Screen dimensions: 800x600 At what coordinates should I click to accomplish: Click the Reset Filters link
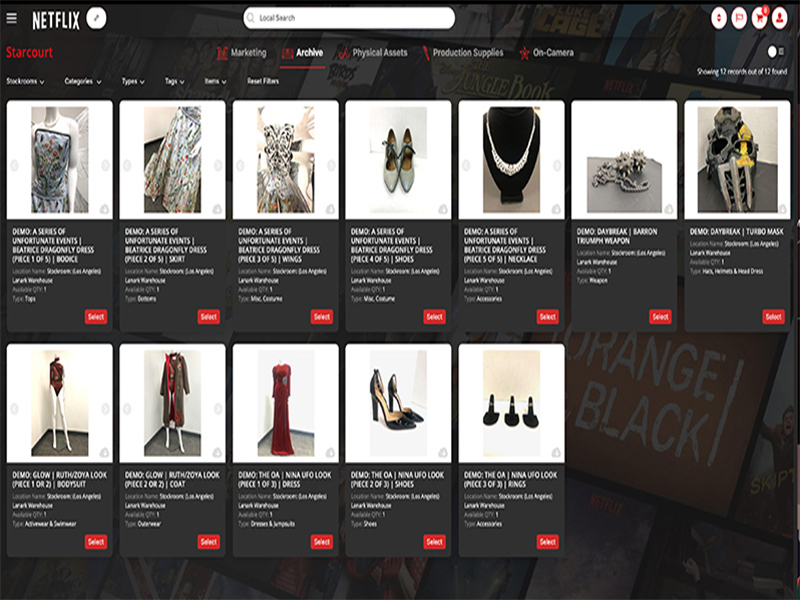263,81
